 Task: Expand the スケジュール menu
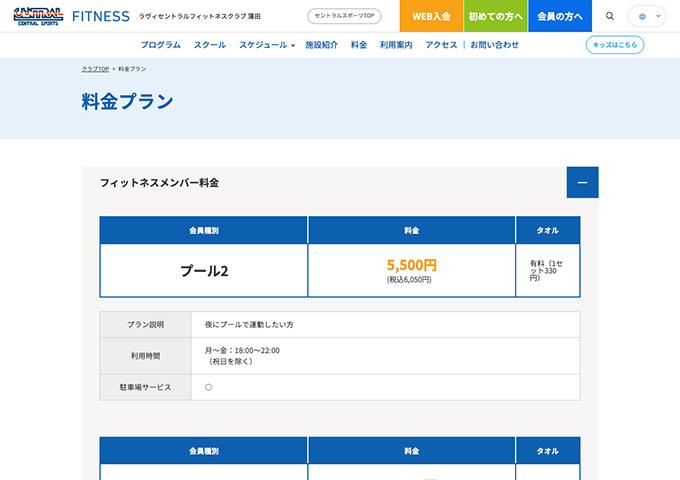tap(267, 45)
